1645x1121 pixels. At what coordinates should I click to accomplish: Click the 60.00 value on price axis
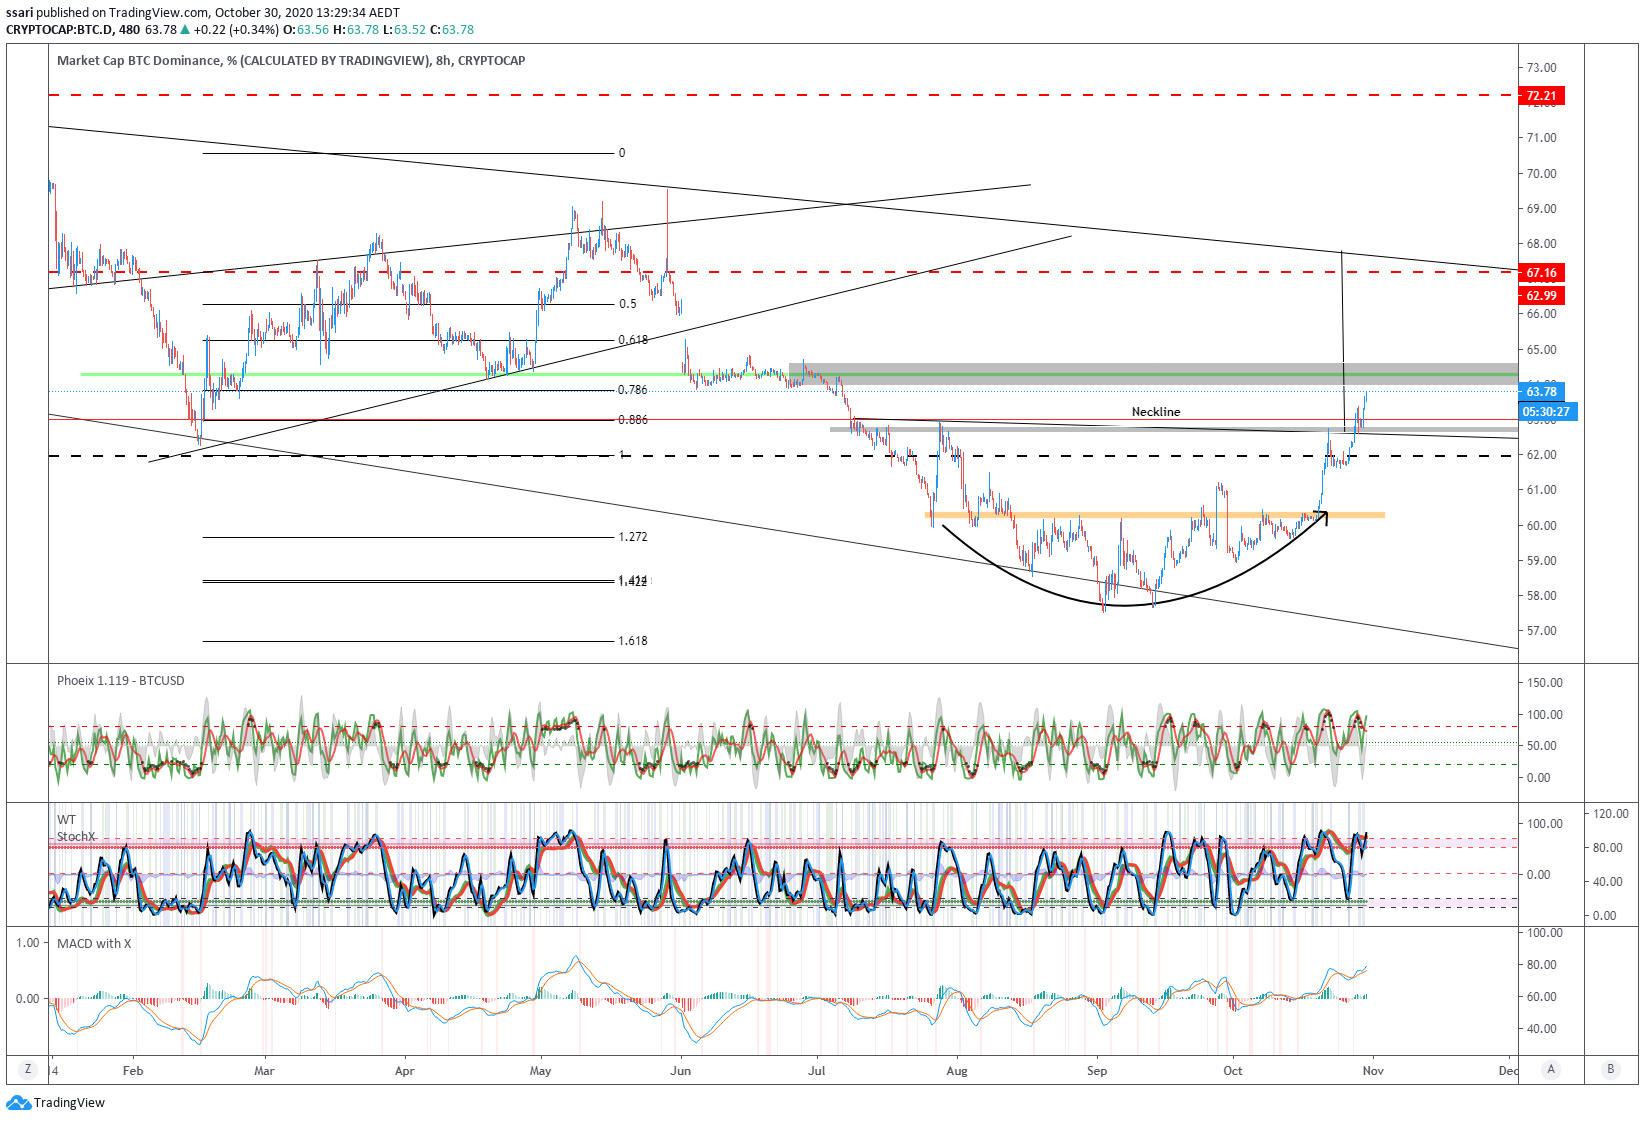click(x=1541, y=525)
